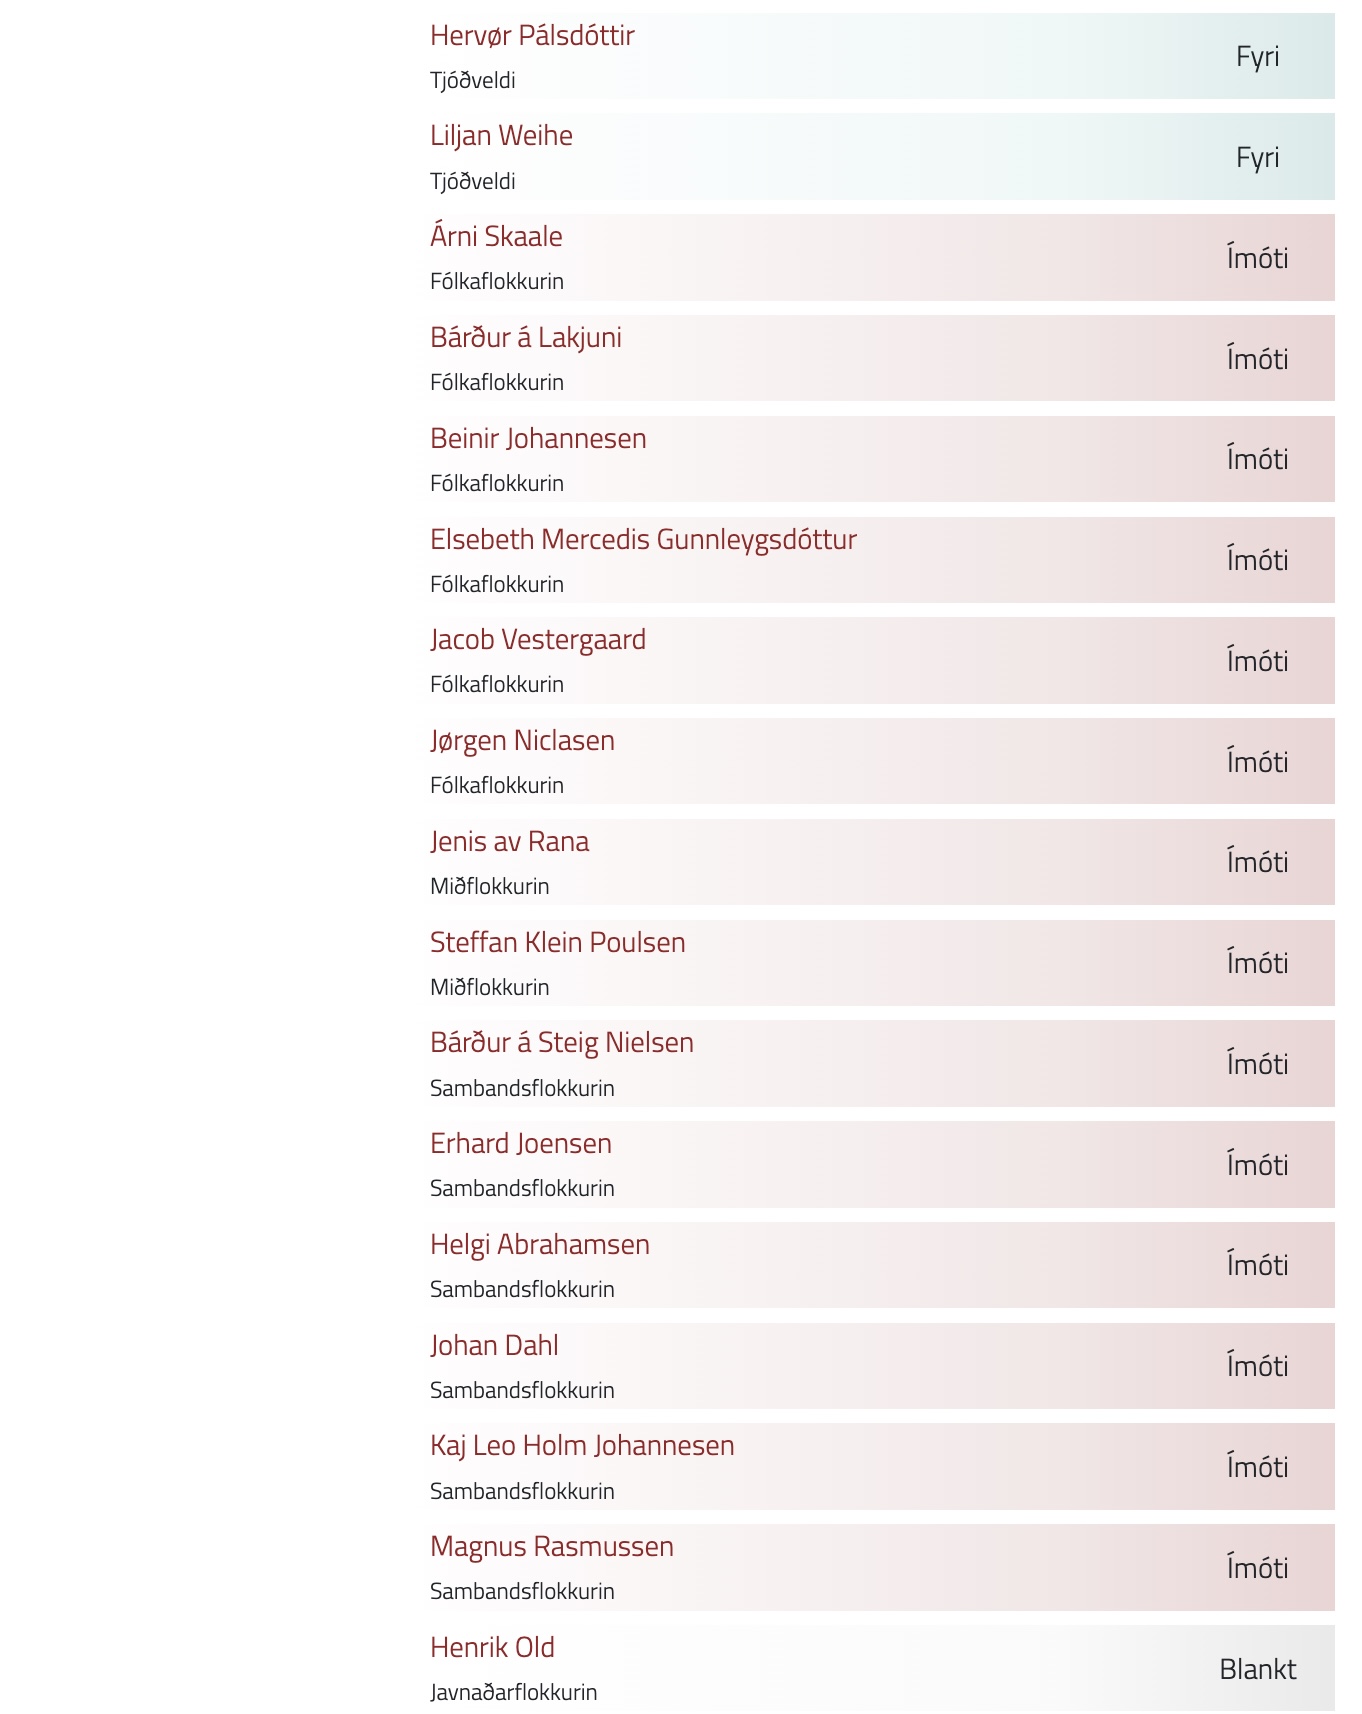
Task: Select the Jenis av Rana link
Action: 509,842
